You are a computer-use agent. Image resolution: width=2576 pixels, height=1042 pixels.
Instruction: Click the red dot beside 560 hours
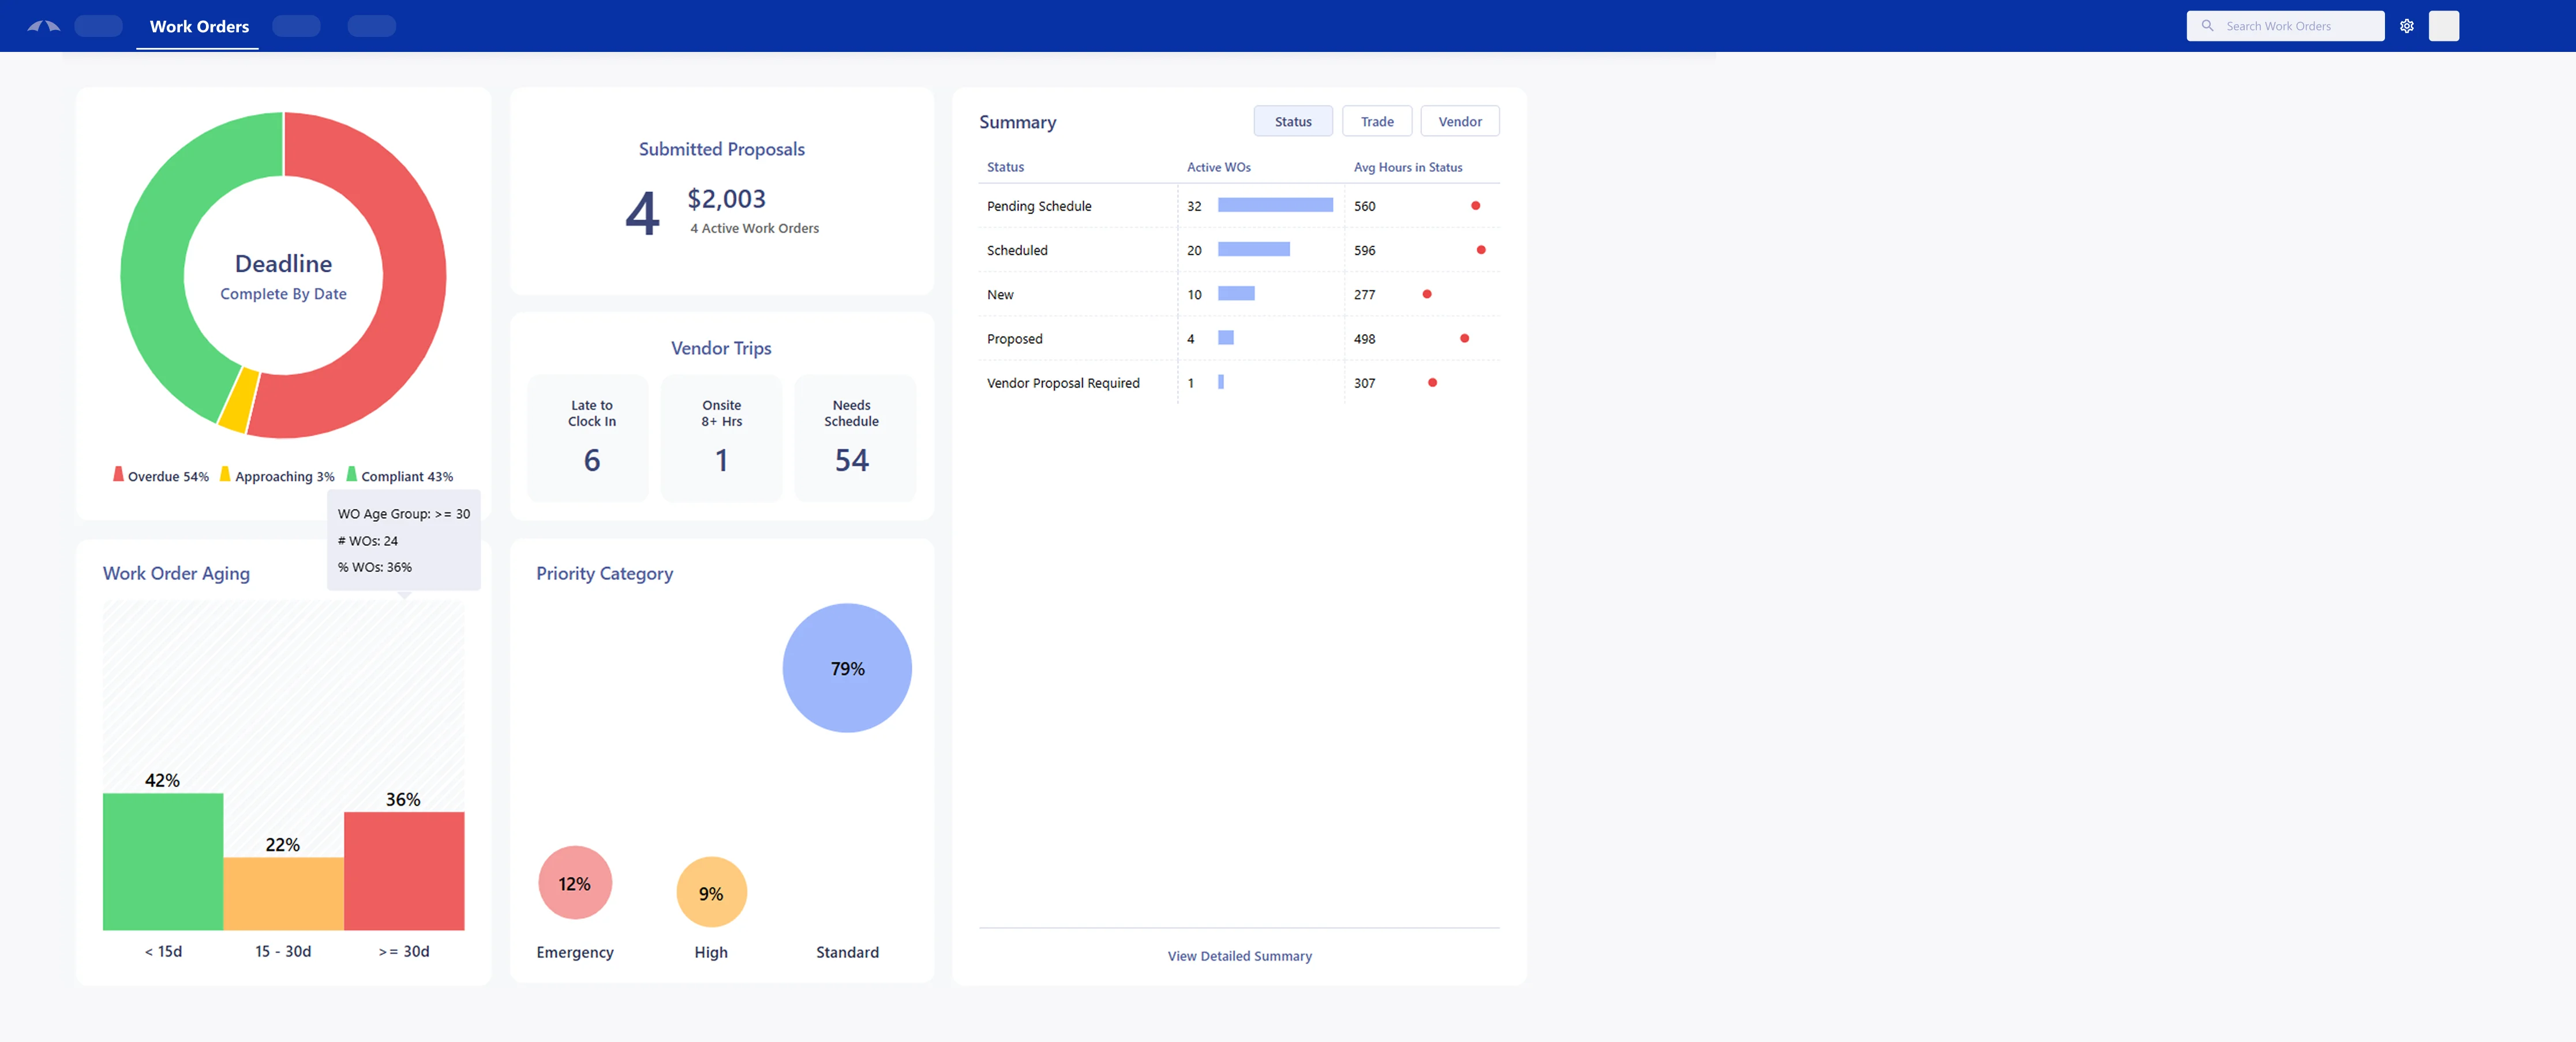(1475, 205)
